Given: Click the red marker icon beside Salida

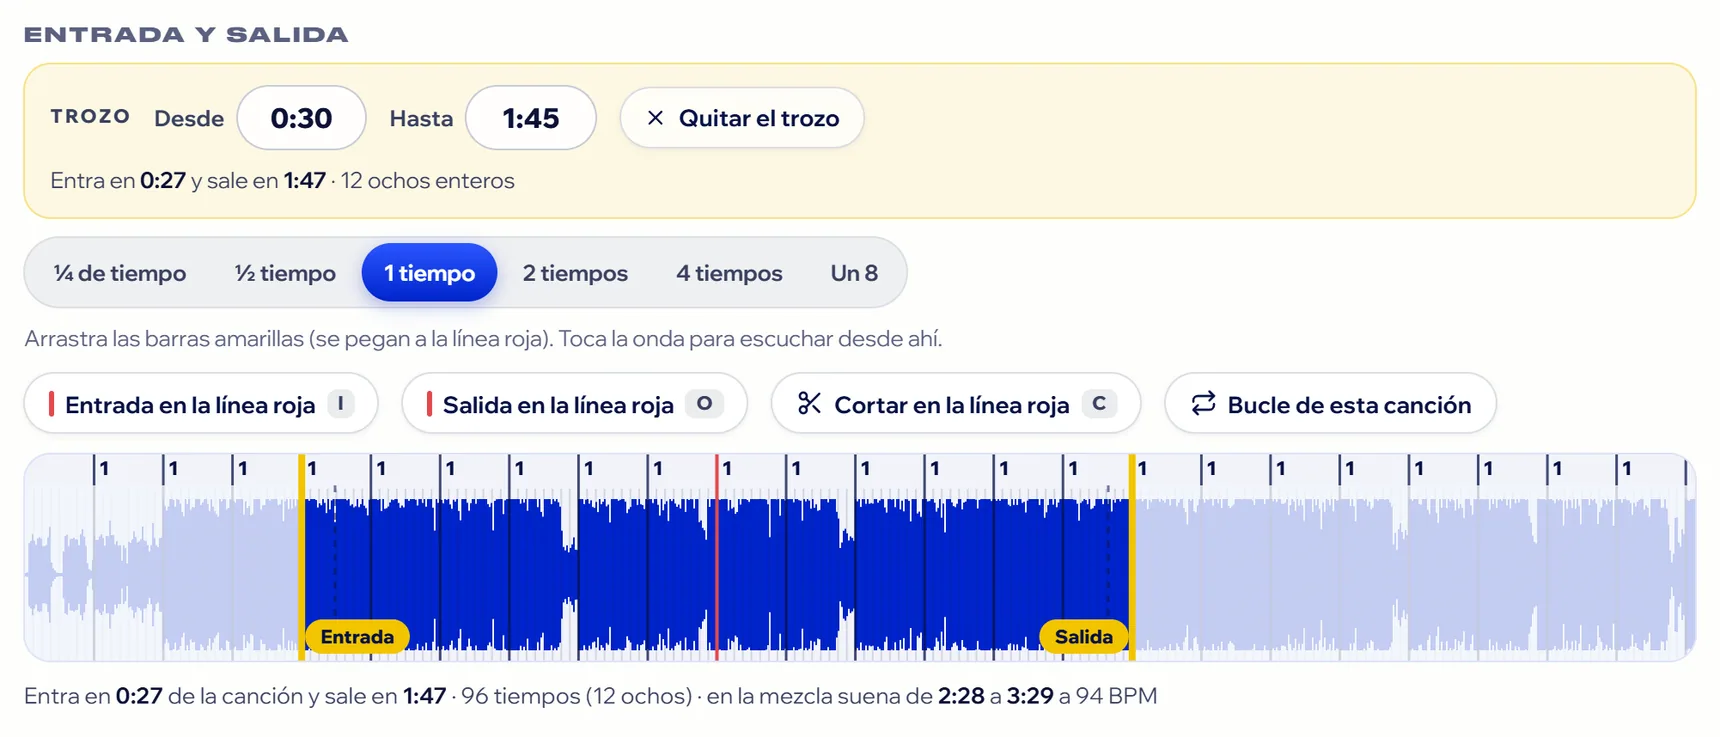Looking at the screenshot, I should coord(429,404).
